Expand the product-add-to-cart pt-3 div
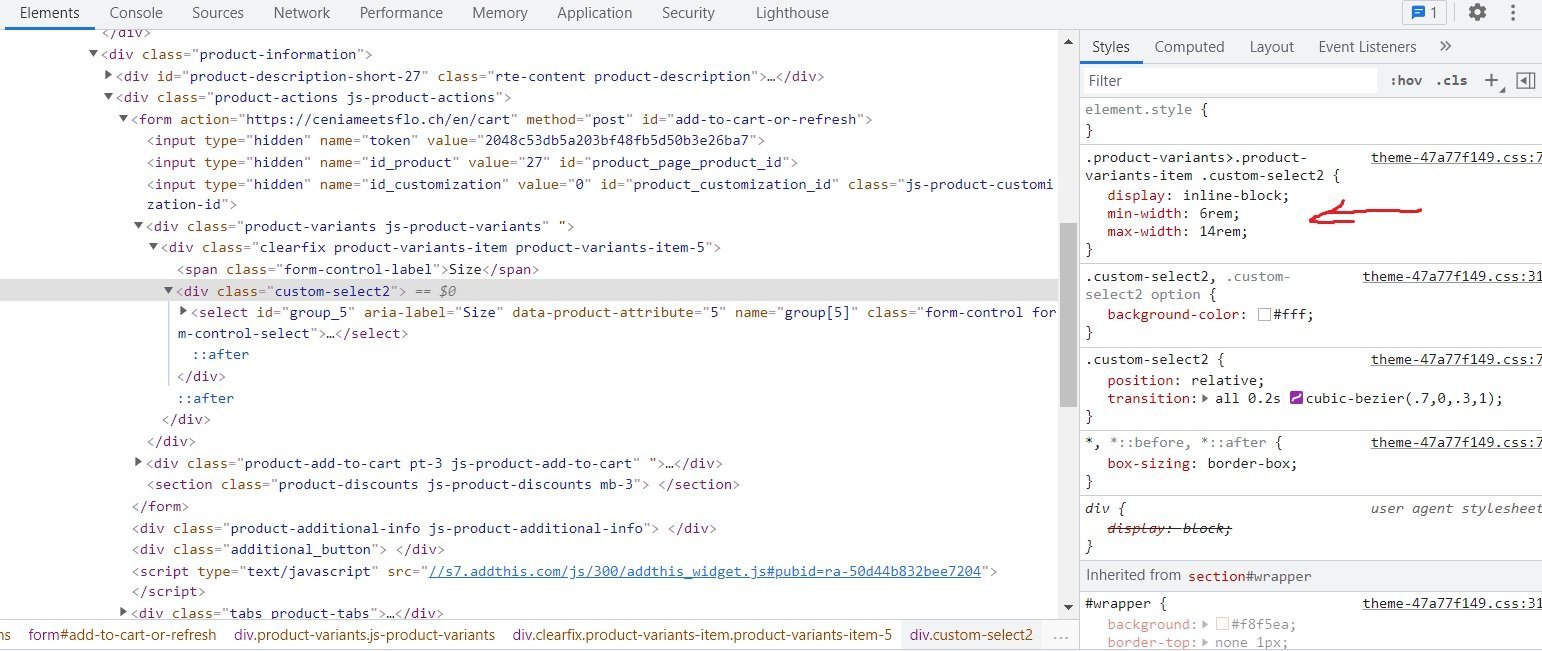1542x651 pixels. coord(138,463)
